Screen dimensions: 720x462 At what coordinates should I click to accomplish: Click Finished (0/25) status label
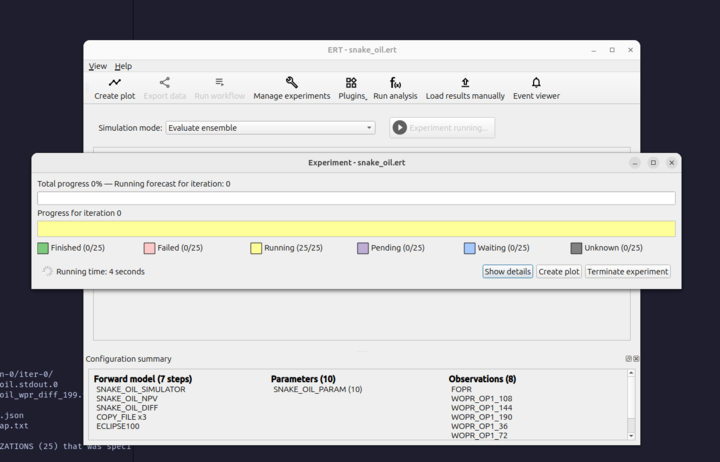(x=78, y=248)
